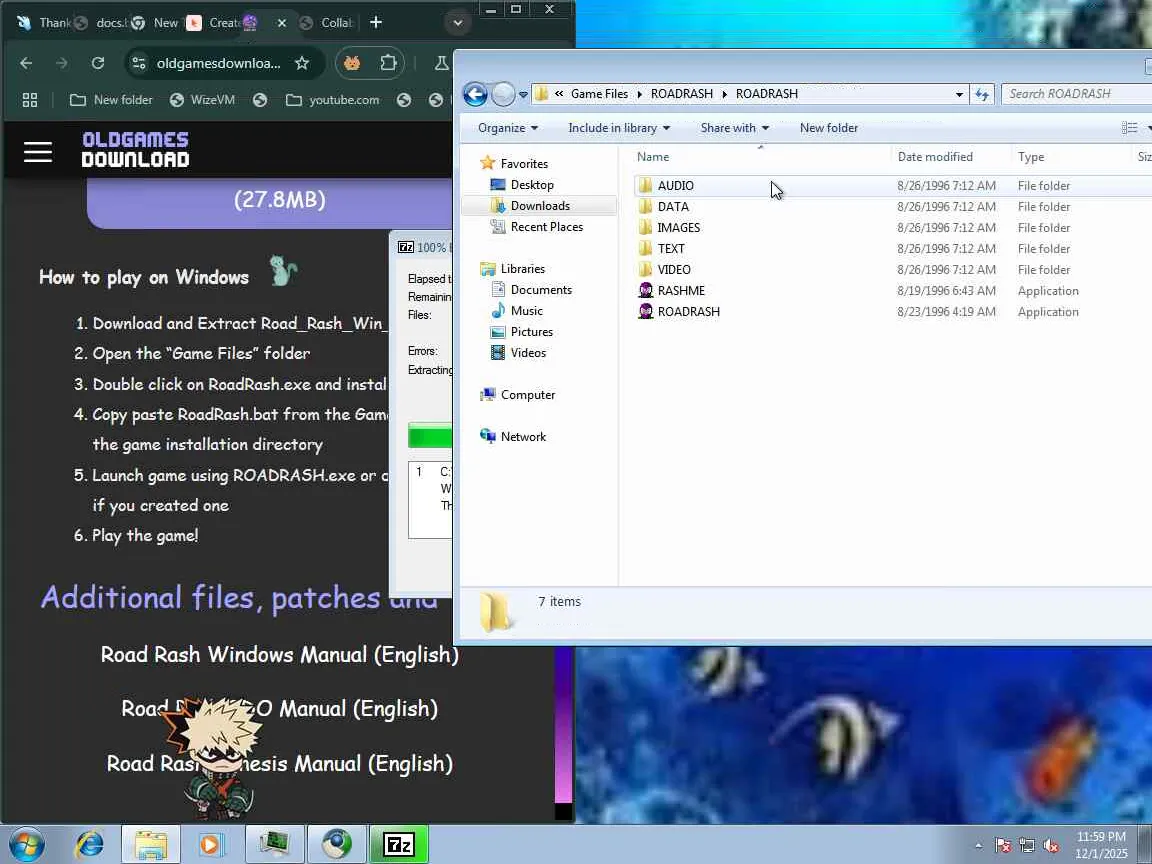Screen dimensions: 1152x864
Task: Open Libraries in the navigation pane
Action: [x=522, y=269]
